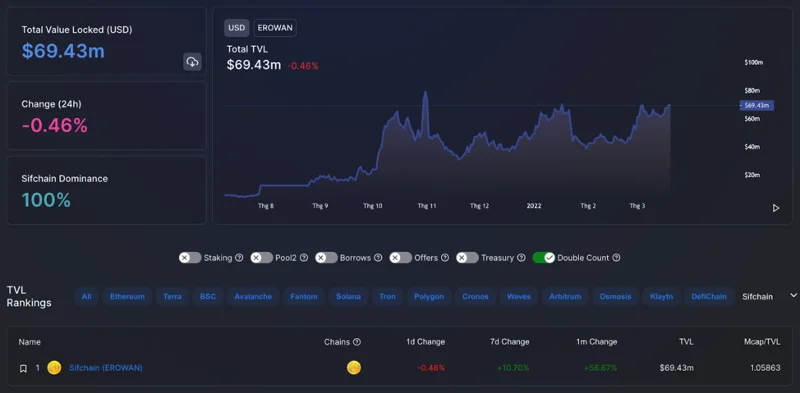Sort table by Name column
Image resolution: width=800 pixels, height=393 pixels.
point(30,342)
